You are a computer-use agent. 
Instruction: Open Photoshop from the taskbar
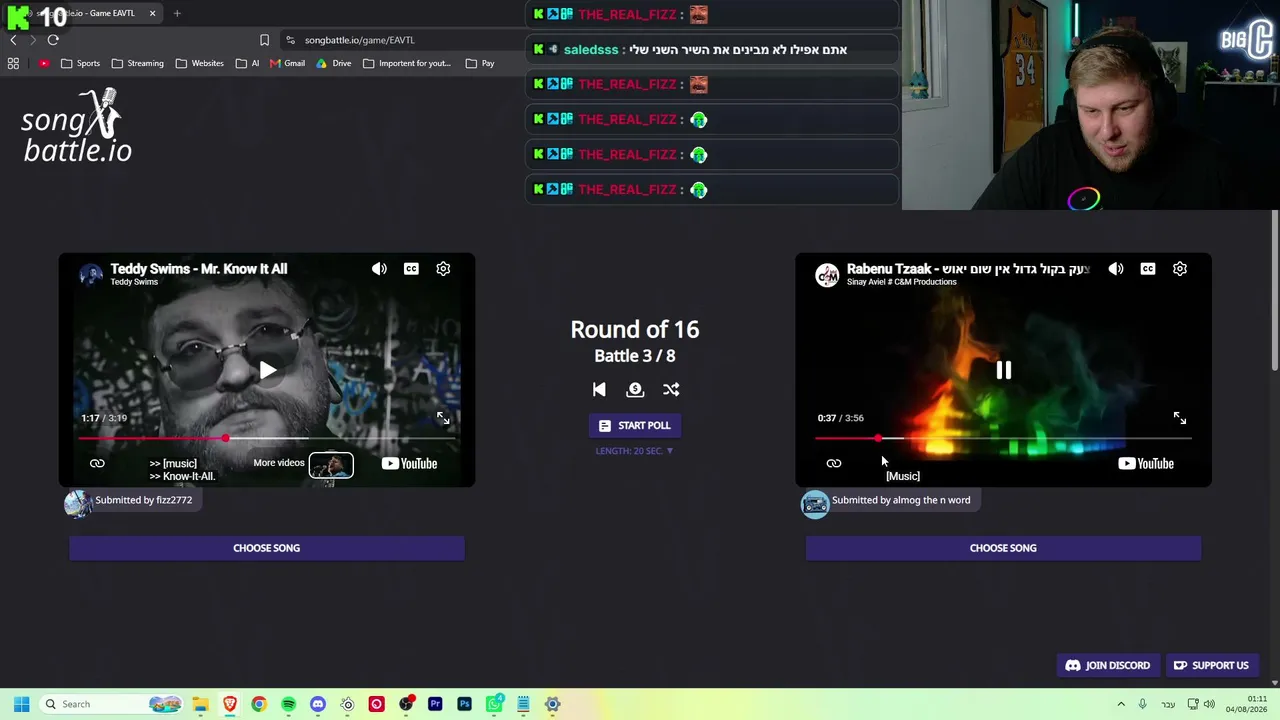click(464, 704)
